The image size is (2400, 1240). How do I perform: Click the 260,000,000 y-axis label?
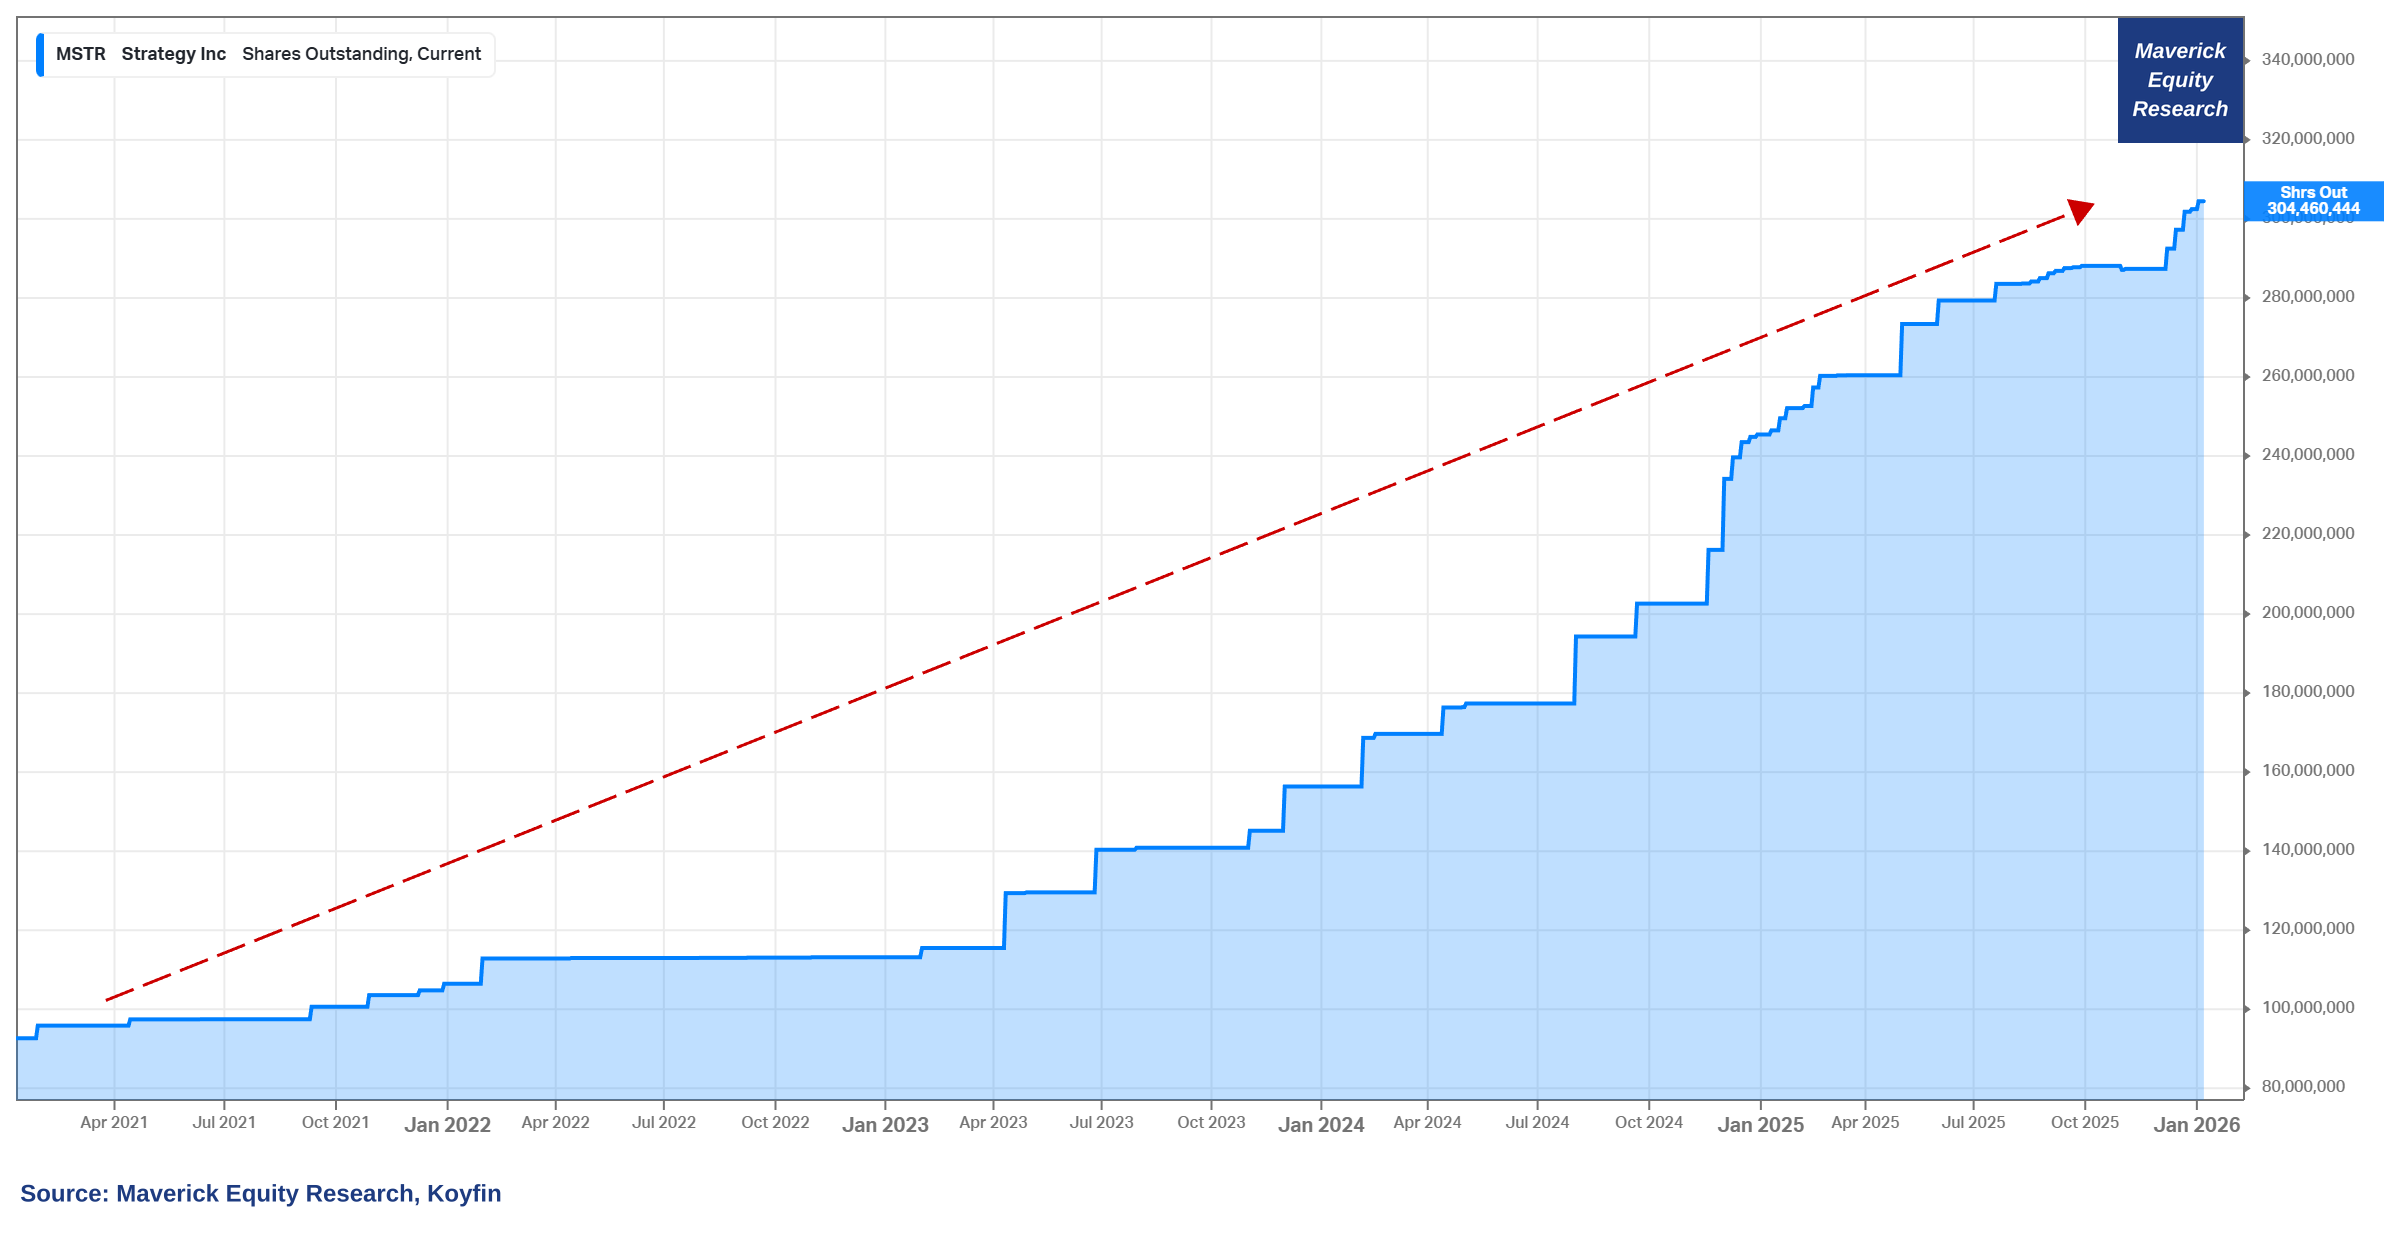click(2307, 376)
